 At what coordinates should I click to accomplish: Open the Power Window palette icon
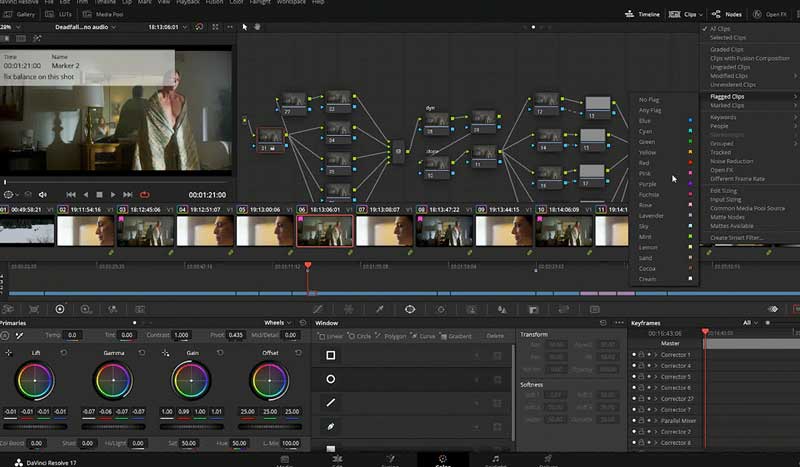click(x=410, y=309)
